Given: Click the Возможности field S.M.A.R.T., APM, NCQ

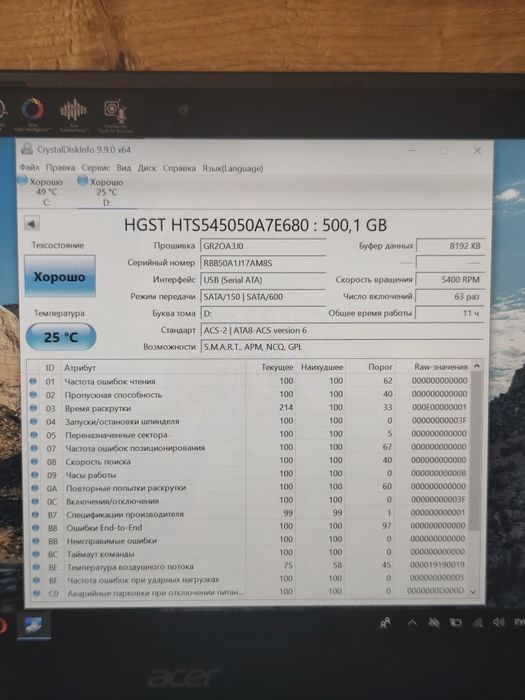Looking at the screenshot, I should tap(343, 347).
